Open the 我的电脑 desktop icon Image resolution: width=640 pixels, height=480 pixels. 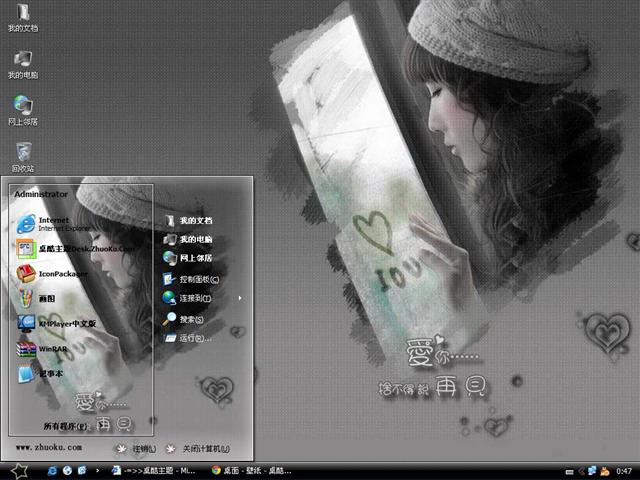(23, 64)
